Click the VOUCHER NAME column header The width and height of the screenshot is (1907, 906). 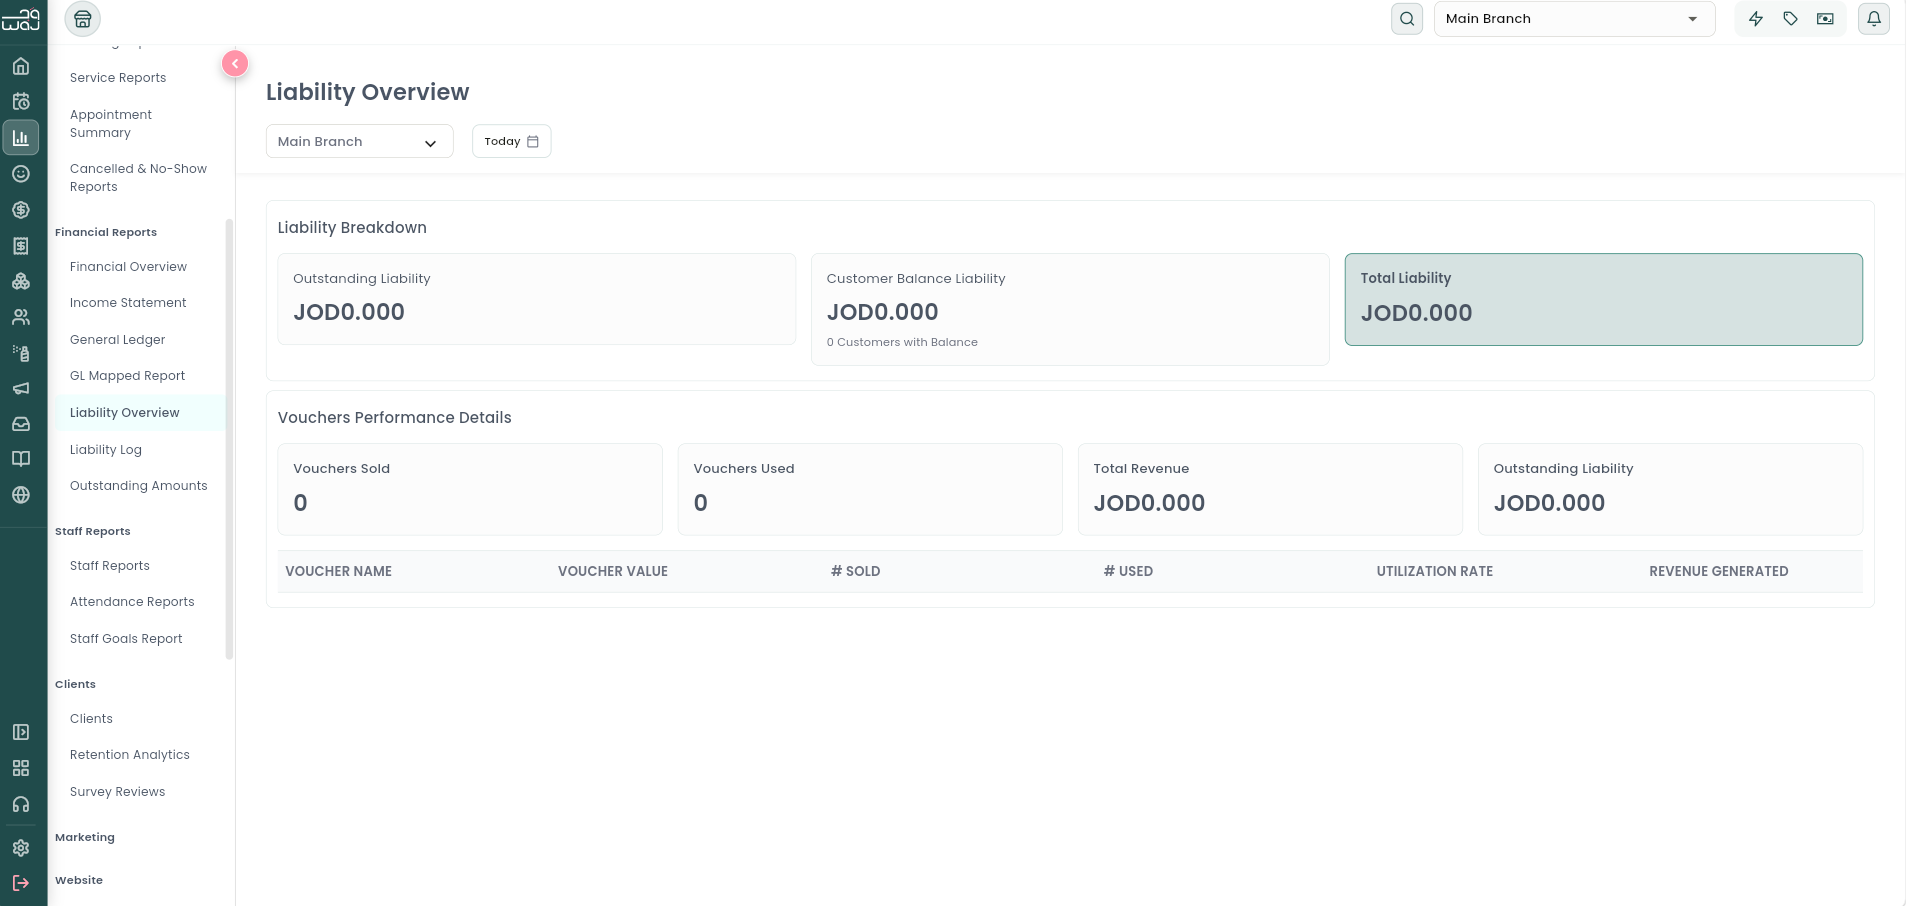[339, 572]
